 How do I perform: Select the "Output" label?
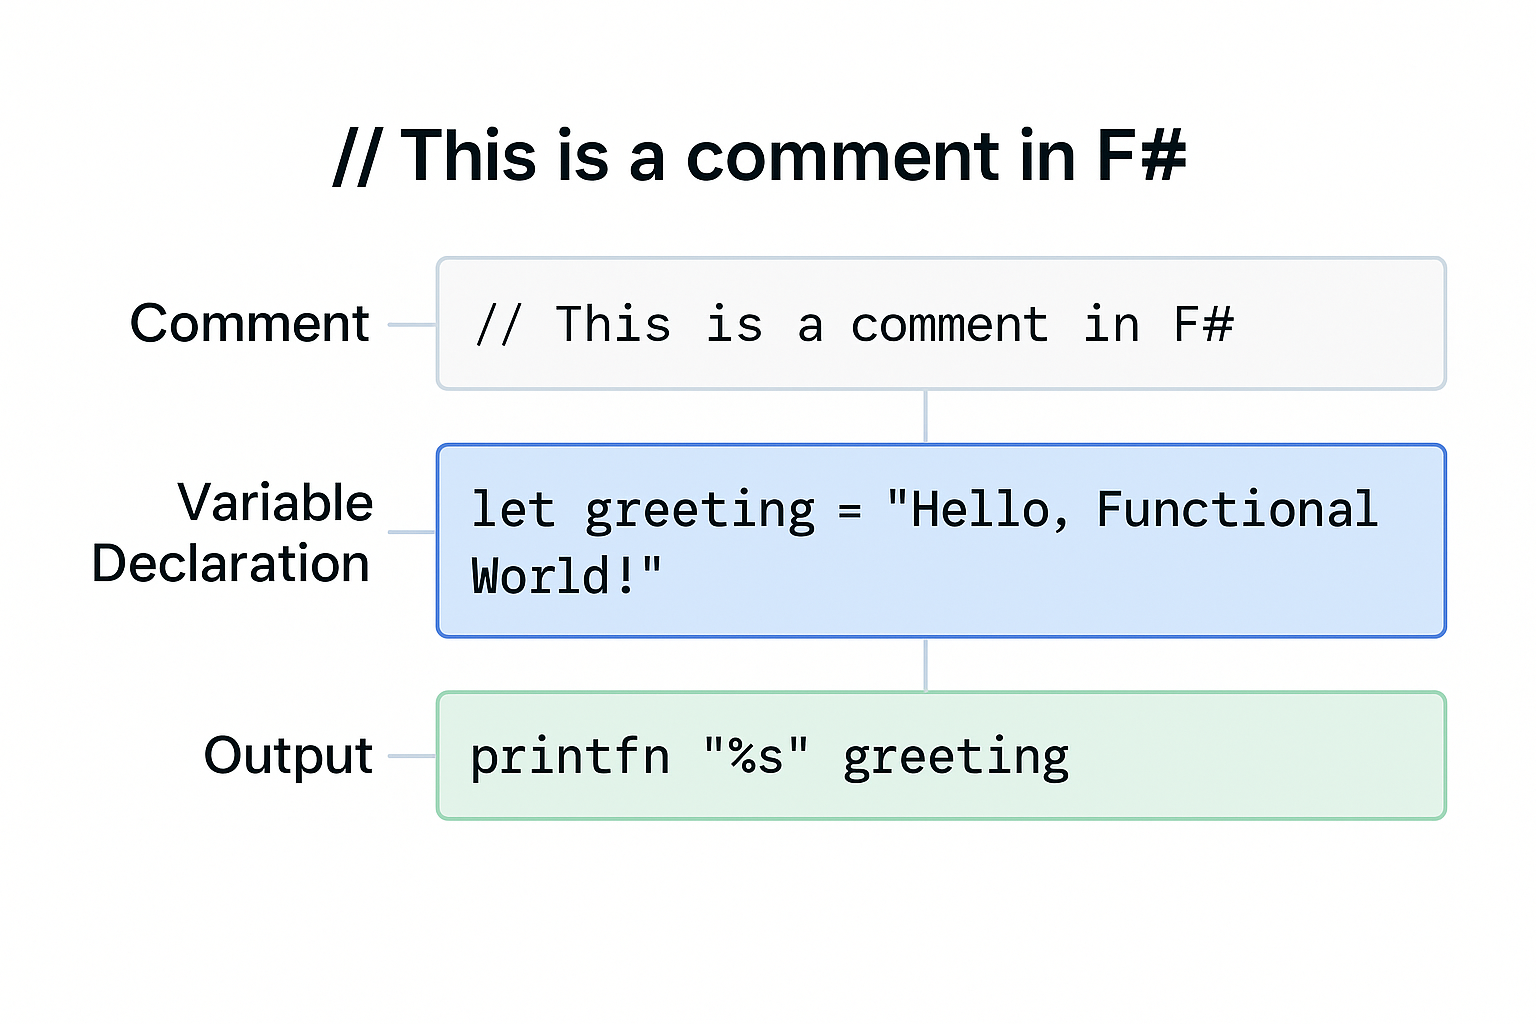pyautogui.click(x=288, y=755)
